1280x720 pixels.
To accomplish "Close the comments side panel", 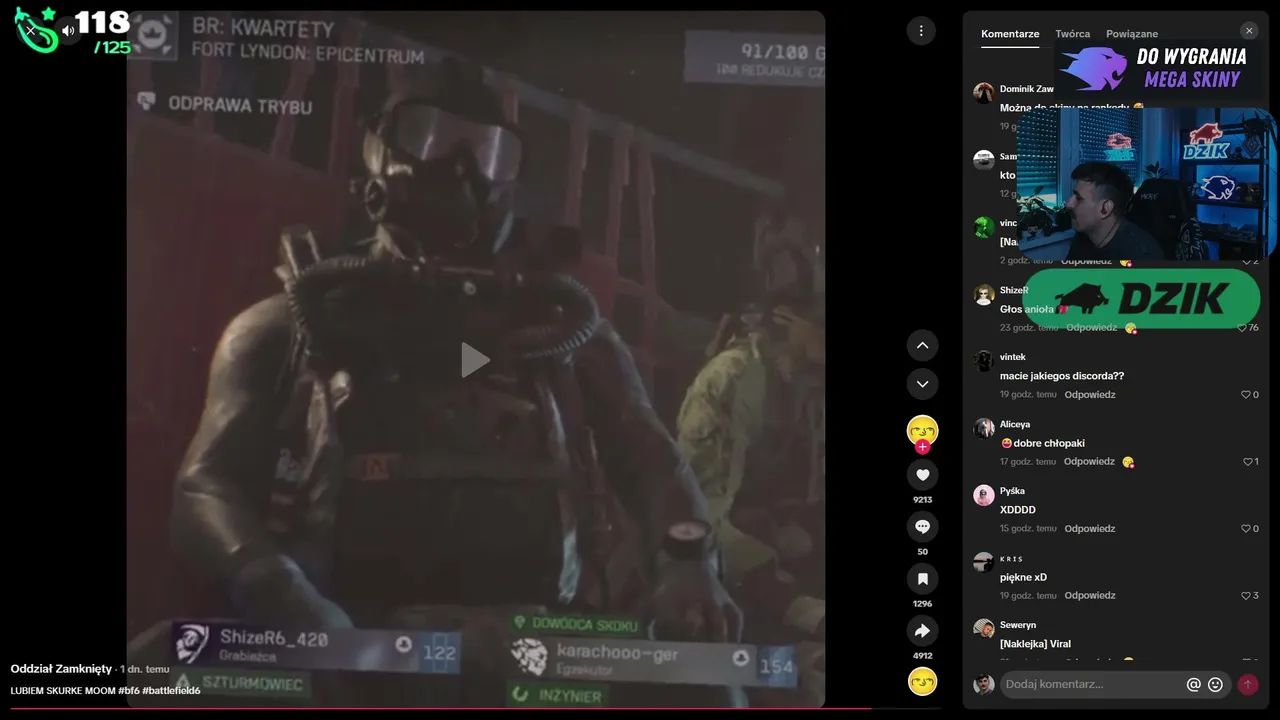I will pos(1249,31).
